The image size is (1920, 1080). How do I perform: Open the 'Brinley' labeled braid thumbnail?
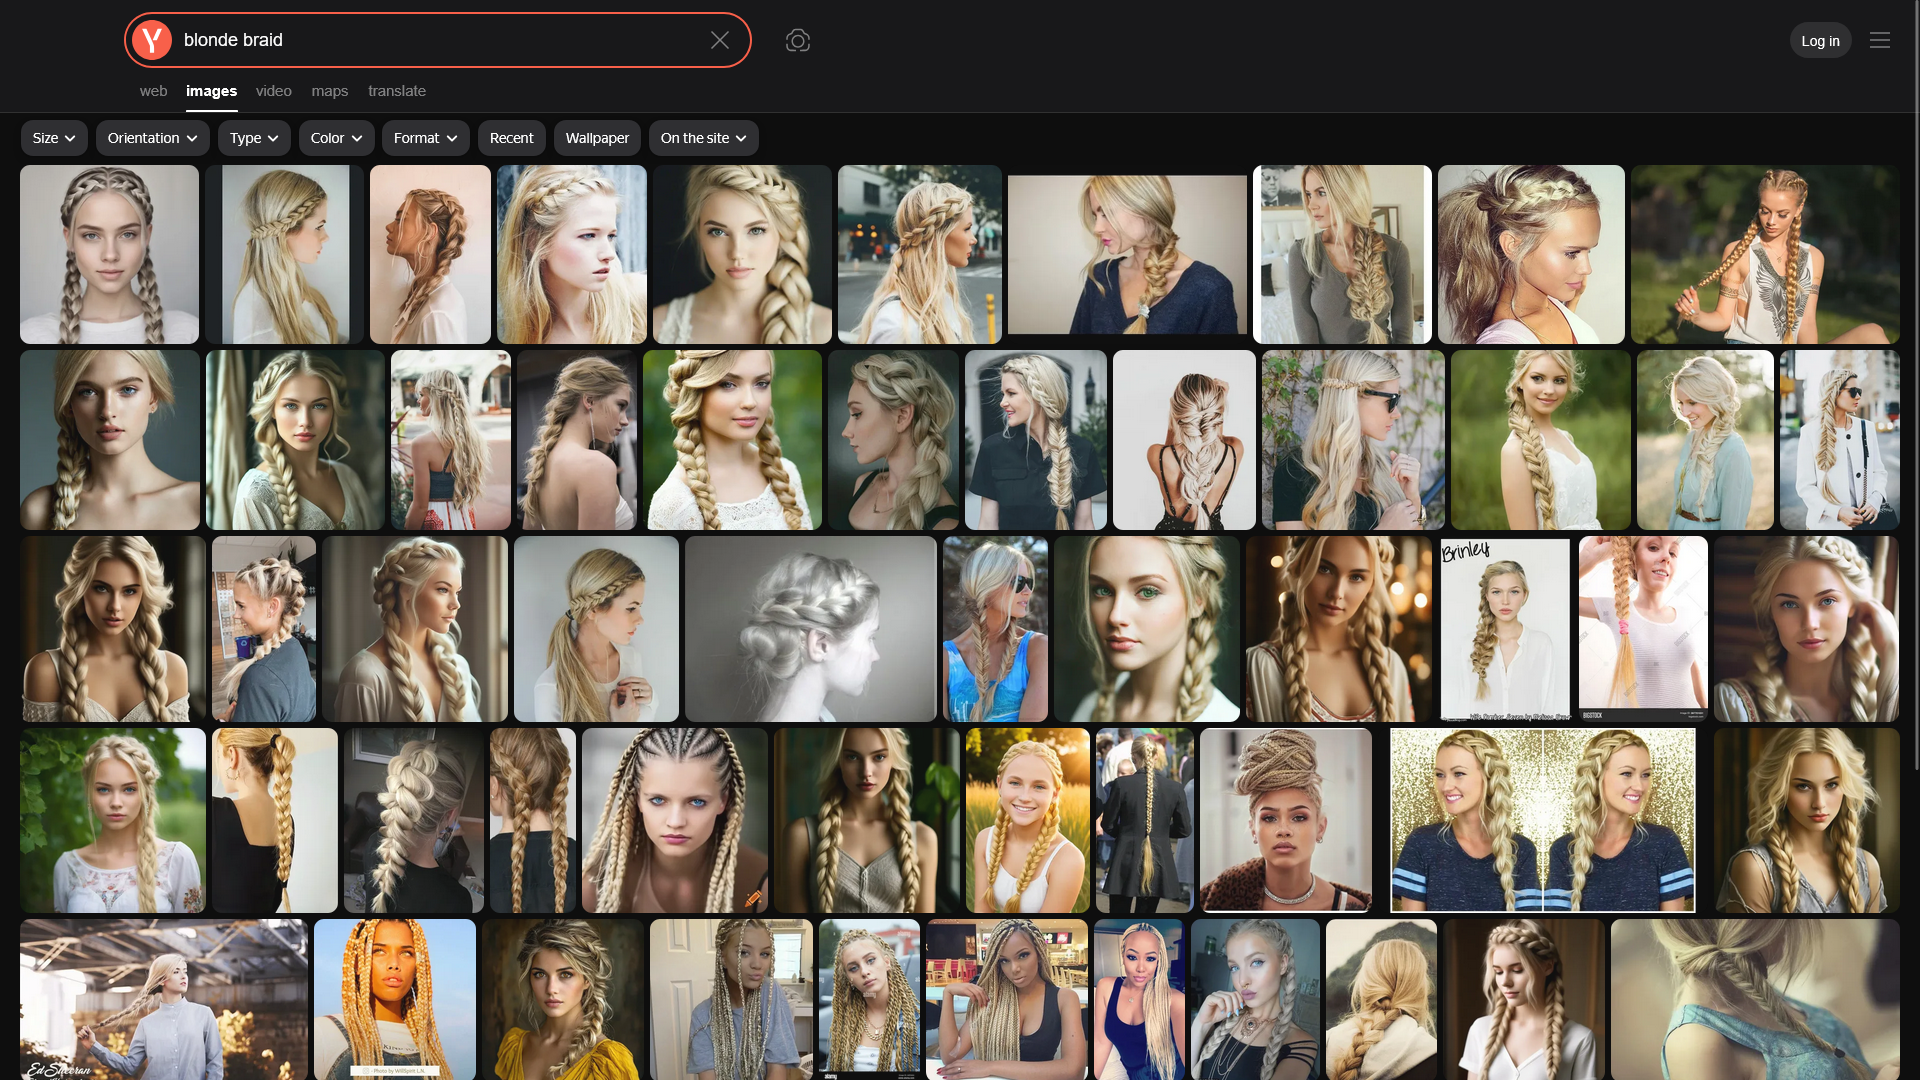(x=1505, y=629)
